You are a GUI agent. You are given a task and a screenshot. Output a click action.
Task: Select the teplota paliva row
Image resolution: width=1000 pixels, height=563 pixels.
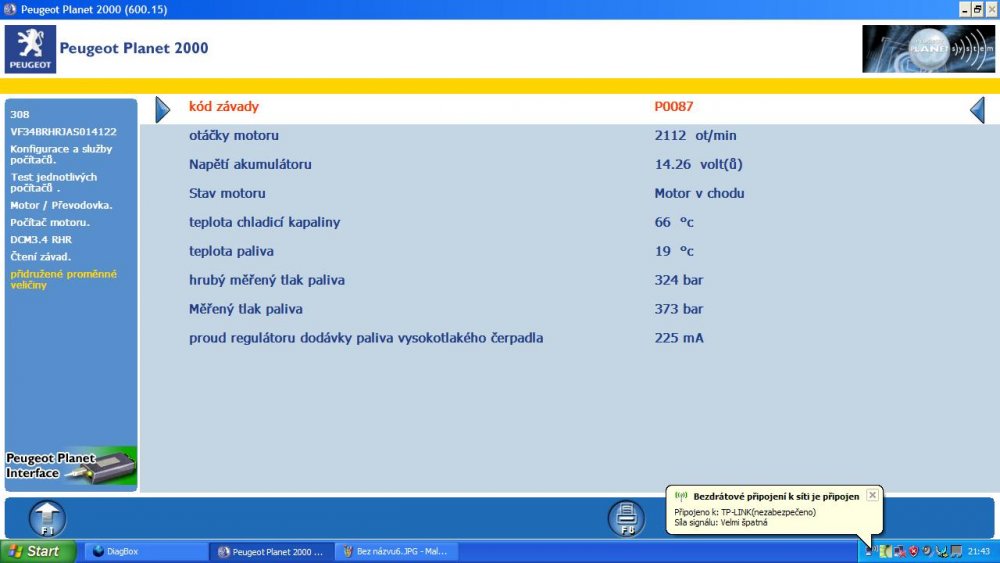(x=570, y=251)
